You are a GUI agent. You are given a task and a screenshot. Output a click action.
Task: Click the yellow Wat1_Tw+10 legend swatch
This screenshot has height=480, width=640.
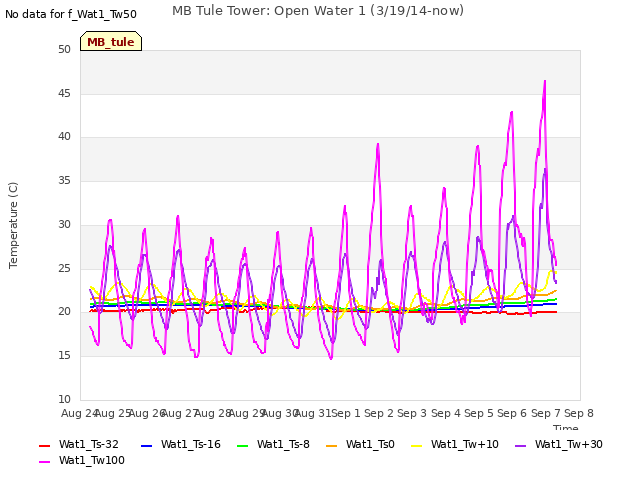416,445
